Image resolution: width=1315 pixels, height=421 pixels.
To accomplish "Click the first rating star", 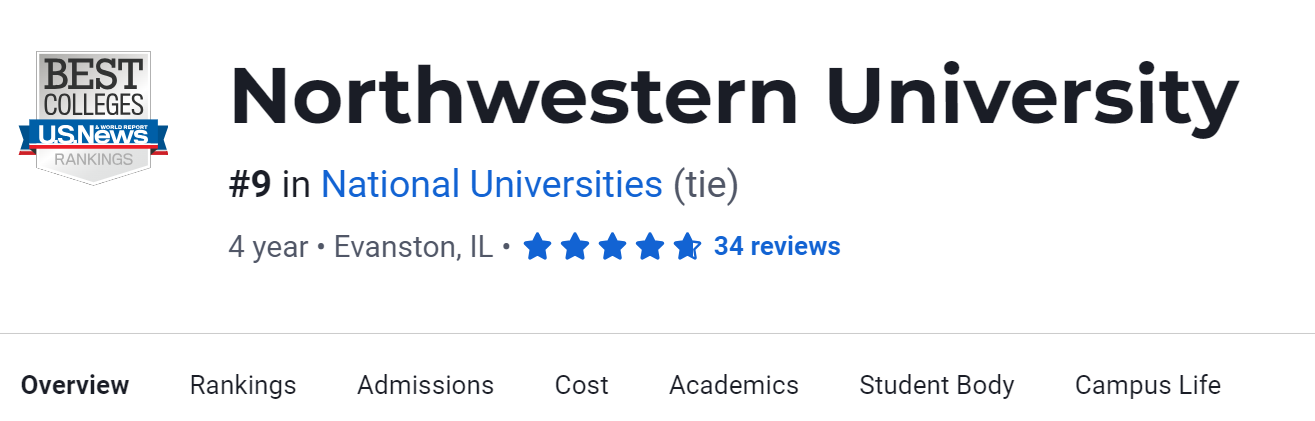I will click(x=537, y=246).
